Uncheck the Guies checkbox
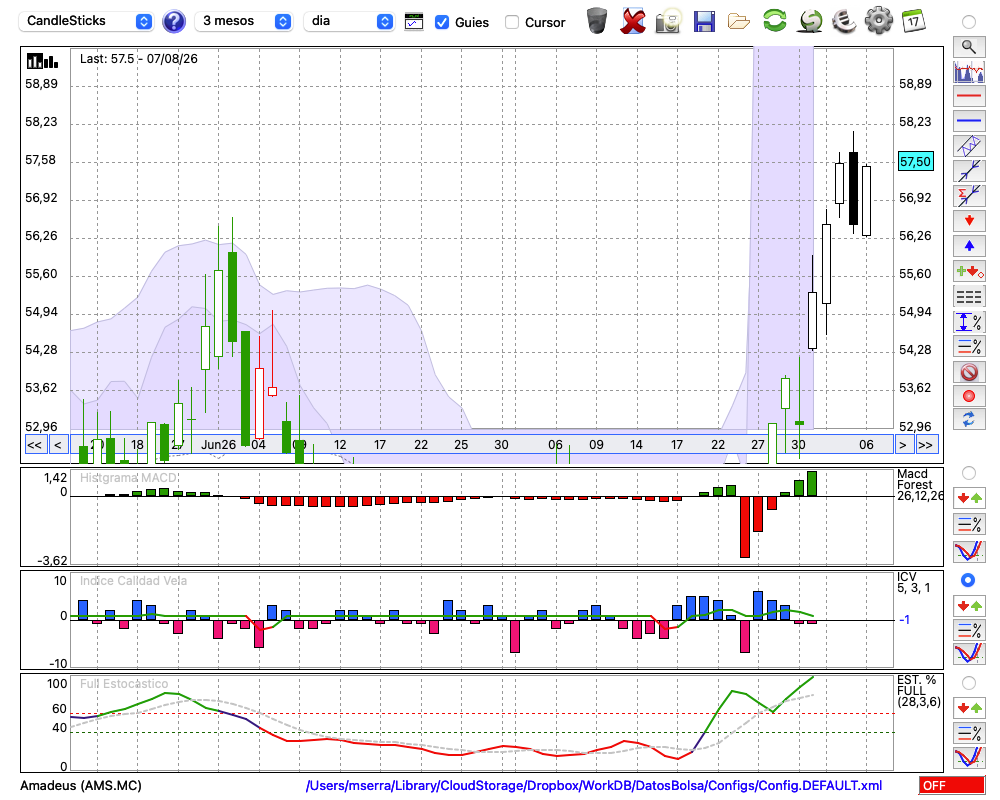The image size is (1000, 800). pos(442,22)
